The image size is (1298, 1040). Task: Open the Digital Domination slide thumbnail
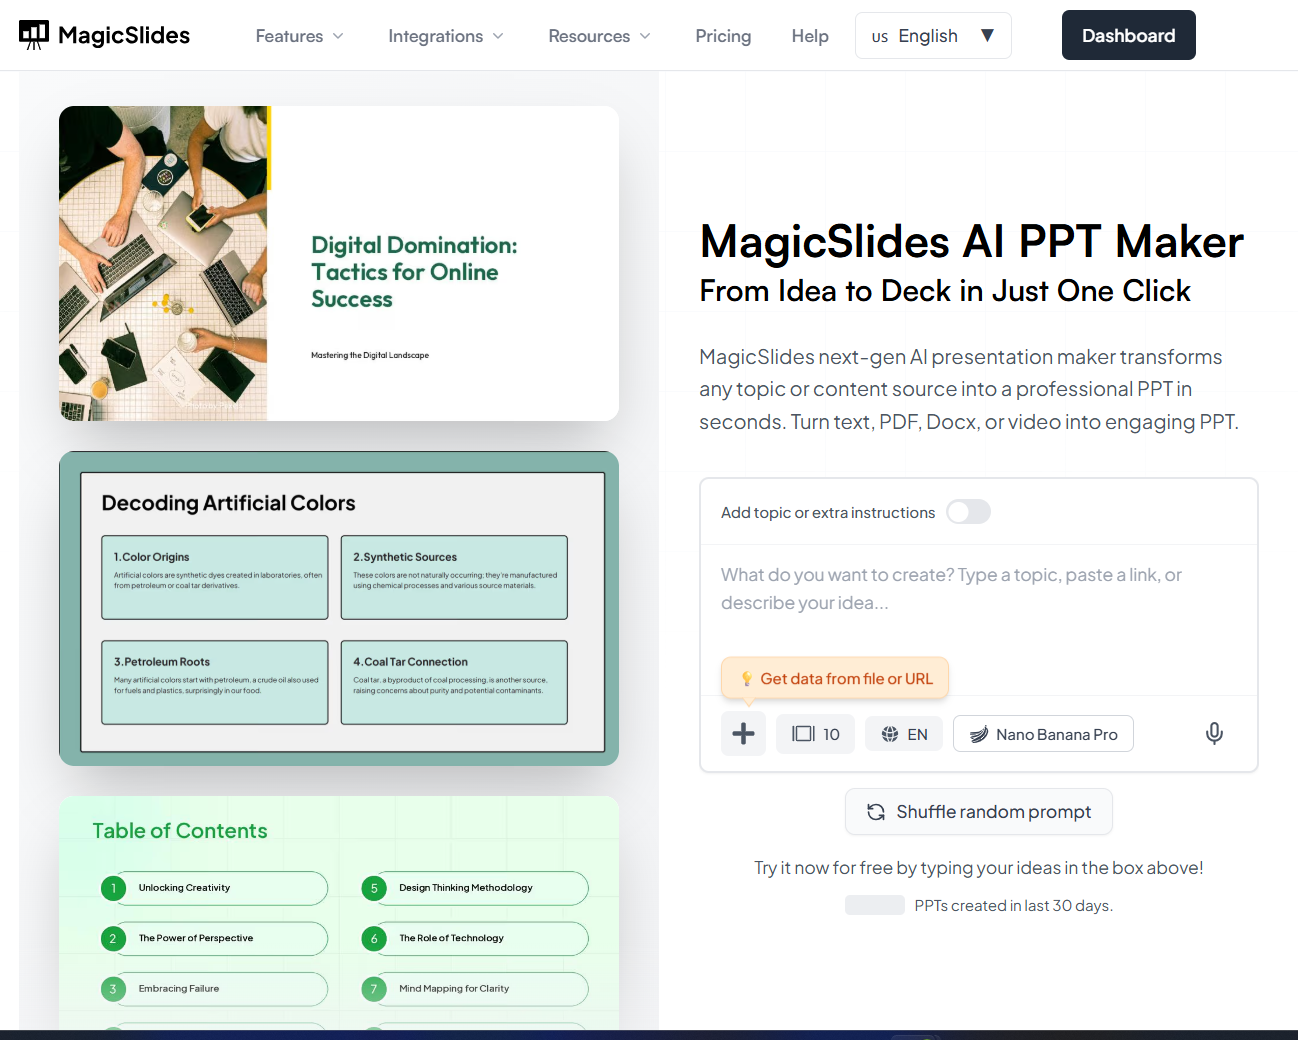click(x=339, y=263)
